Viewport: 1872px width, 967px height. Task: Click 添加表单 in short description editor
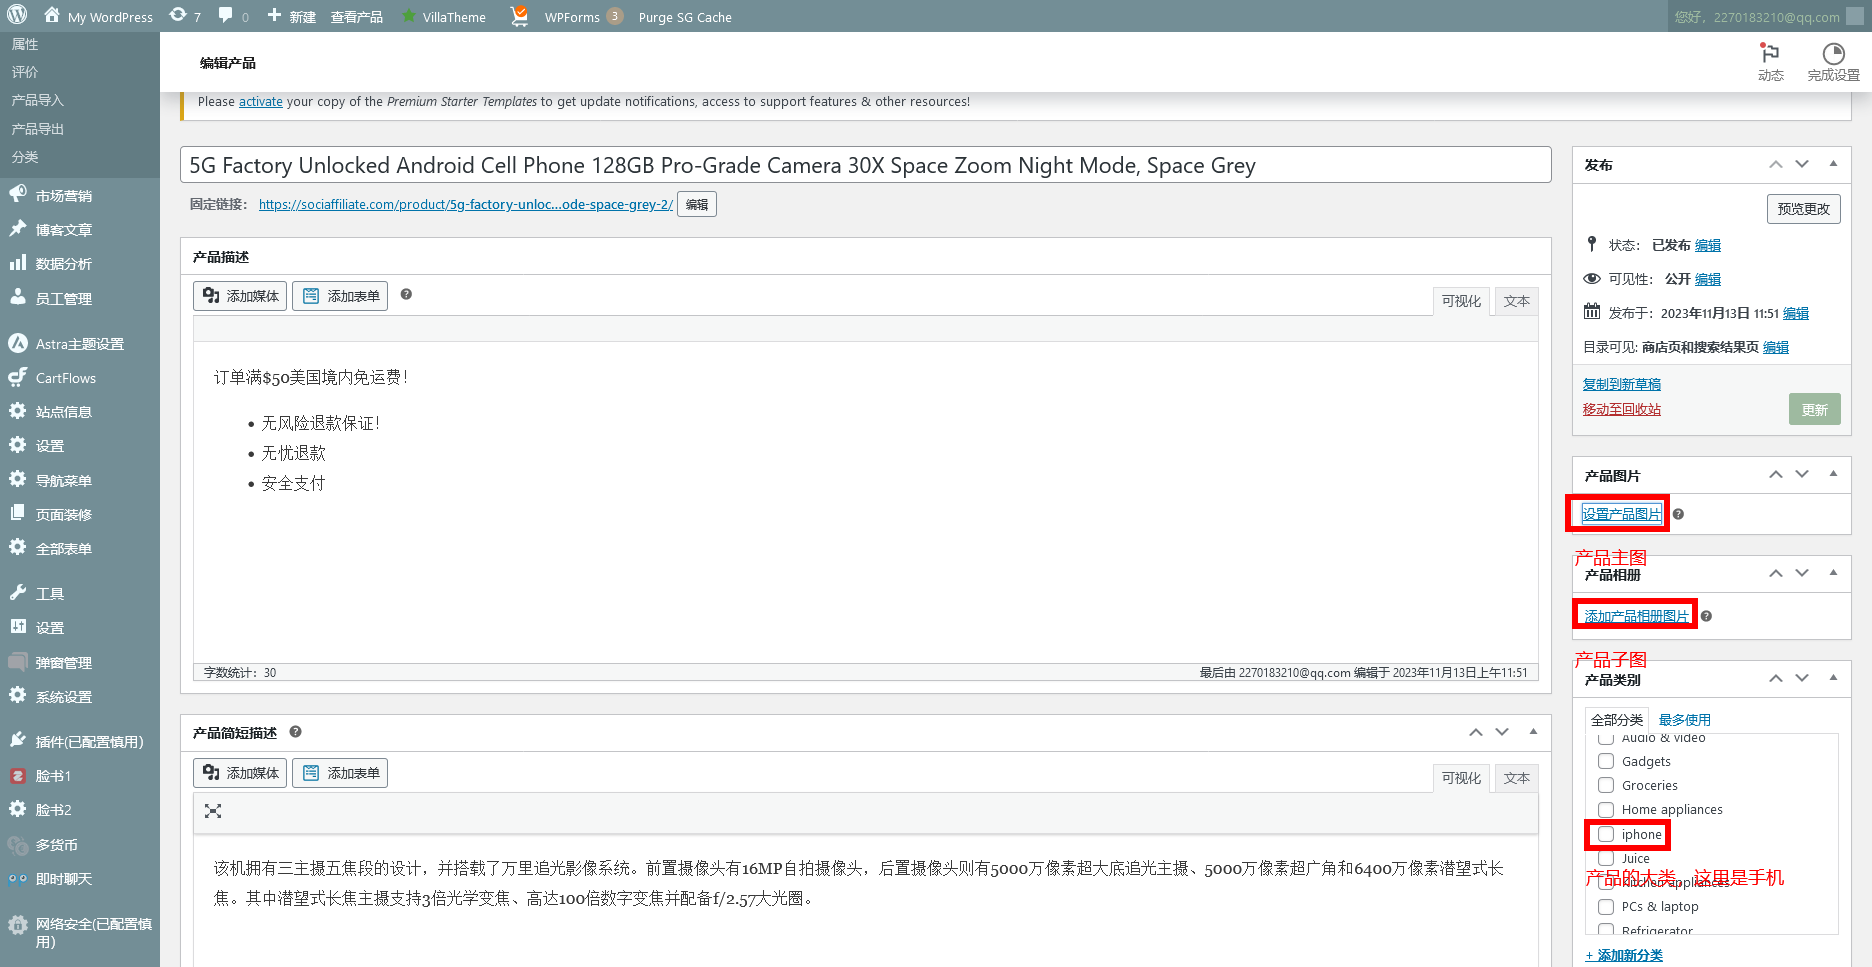tap(340, 772)
